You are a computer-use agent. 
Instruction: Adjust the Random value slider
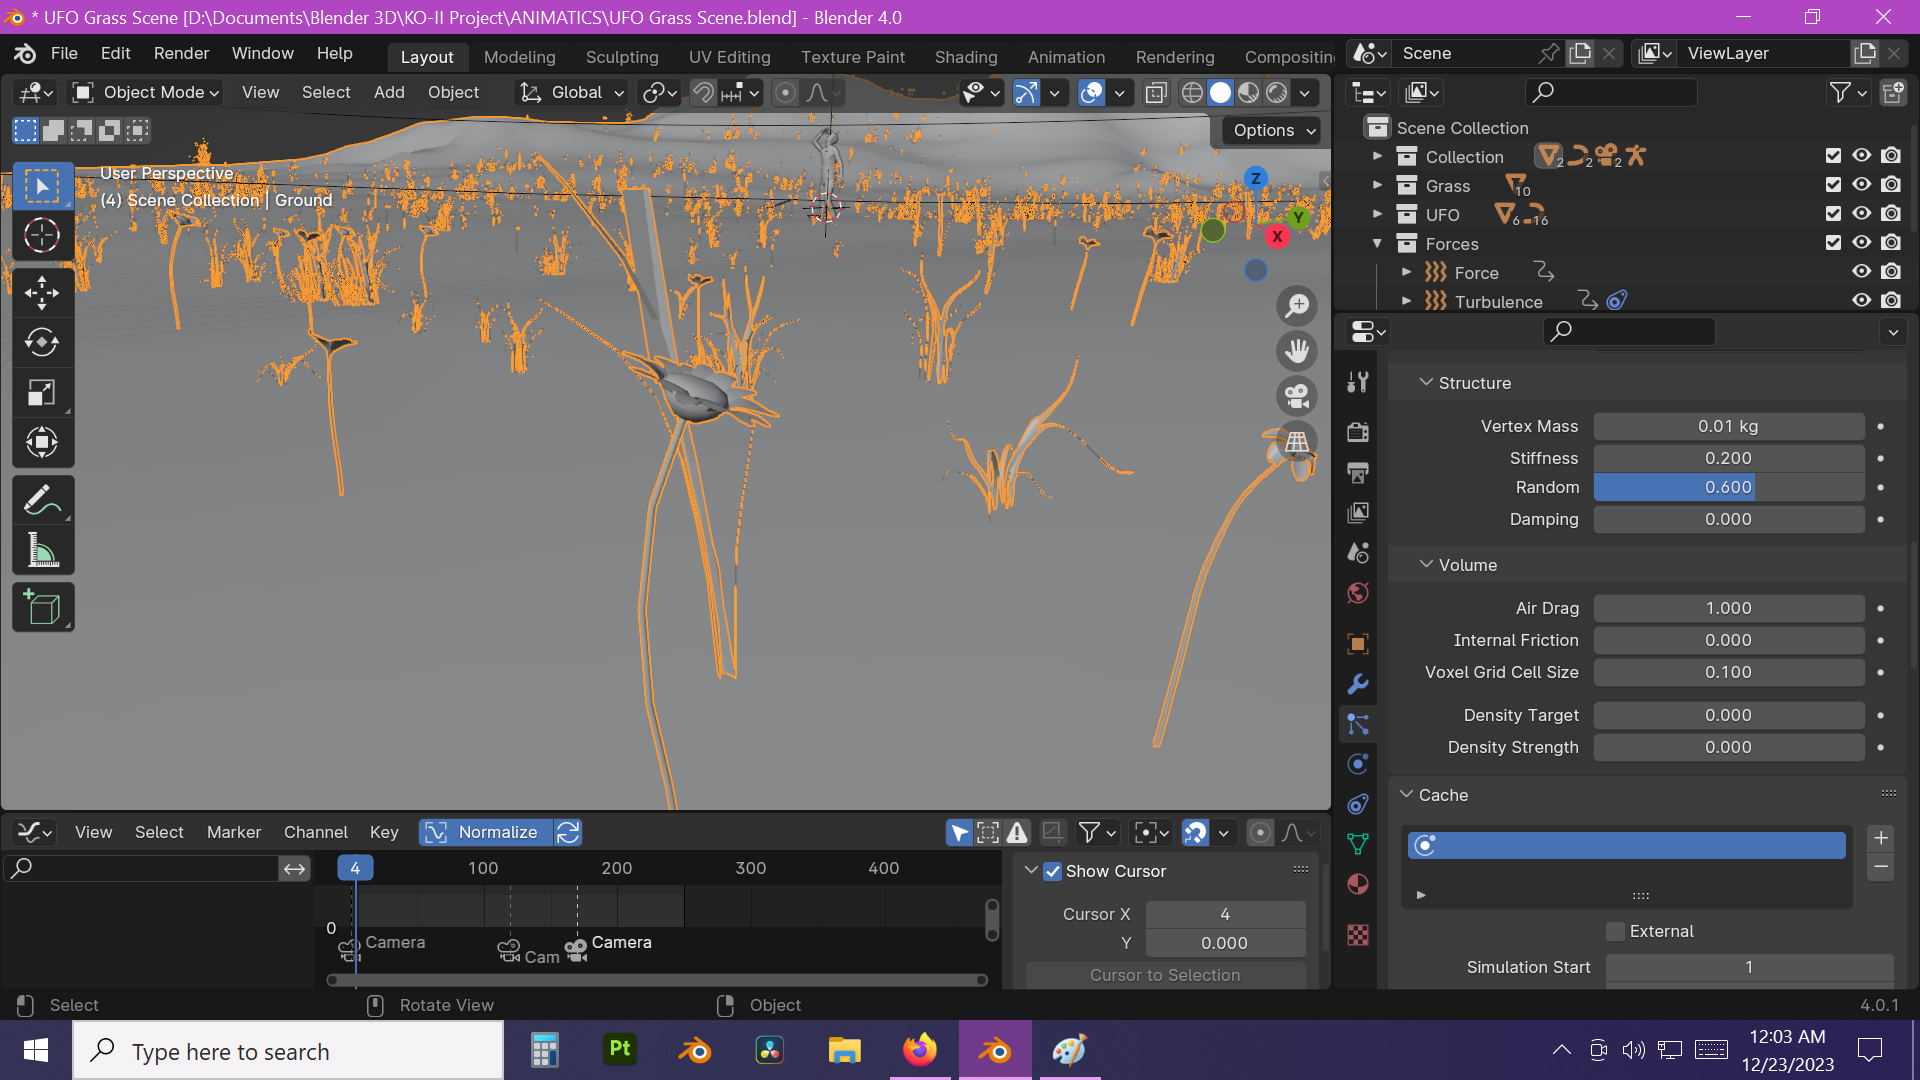pos(1729,487)
